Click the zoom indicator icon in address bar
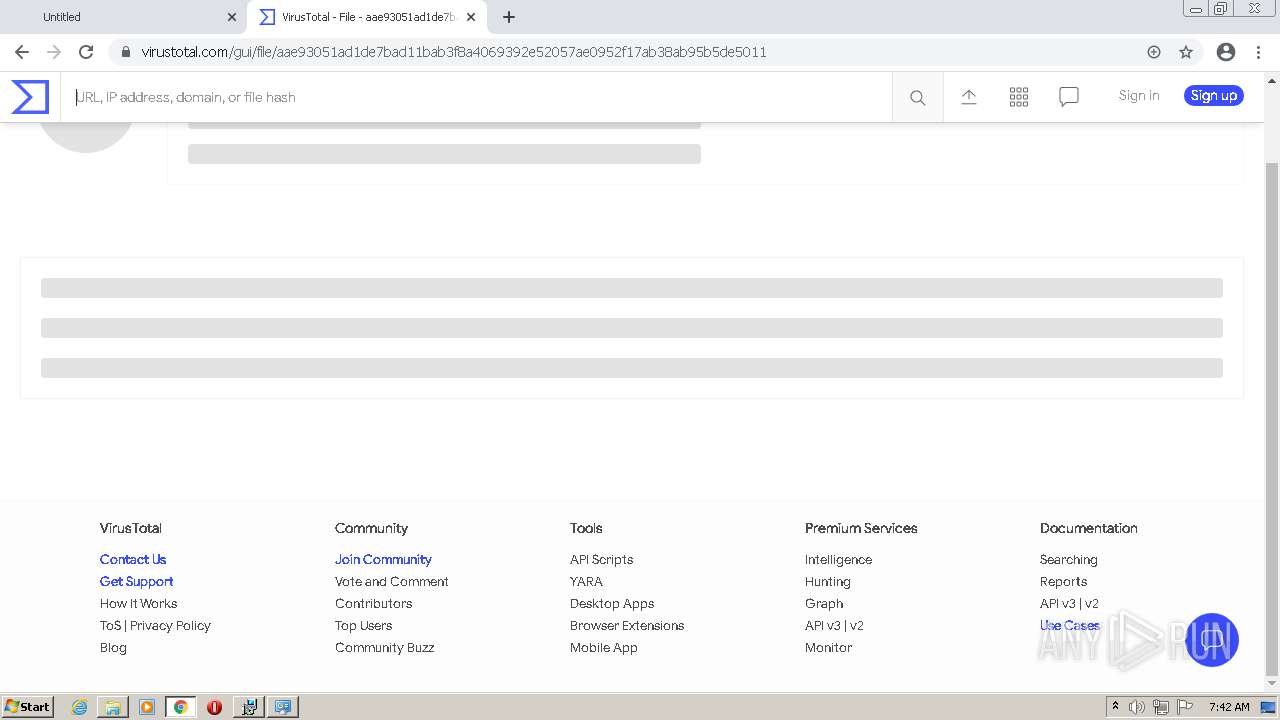Viewport: 1280px width, 720px height. [1154, 52]
